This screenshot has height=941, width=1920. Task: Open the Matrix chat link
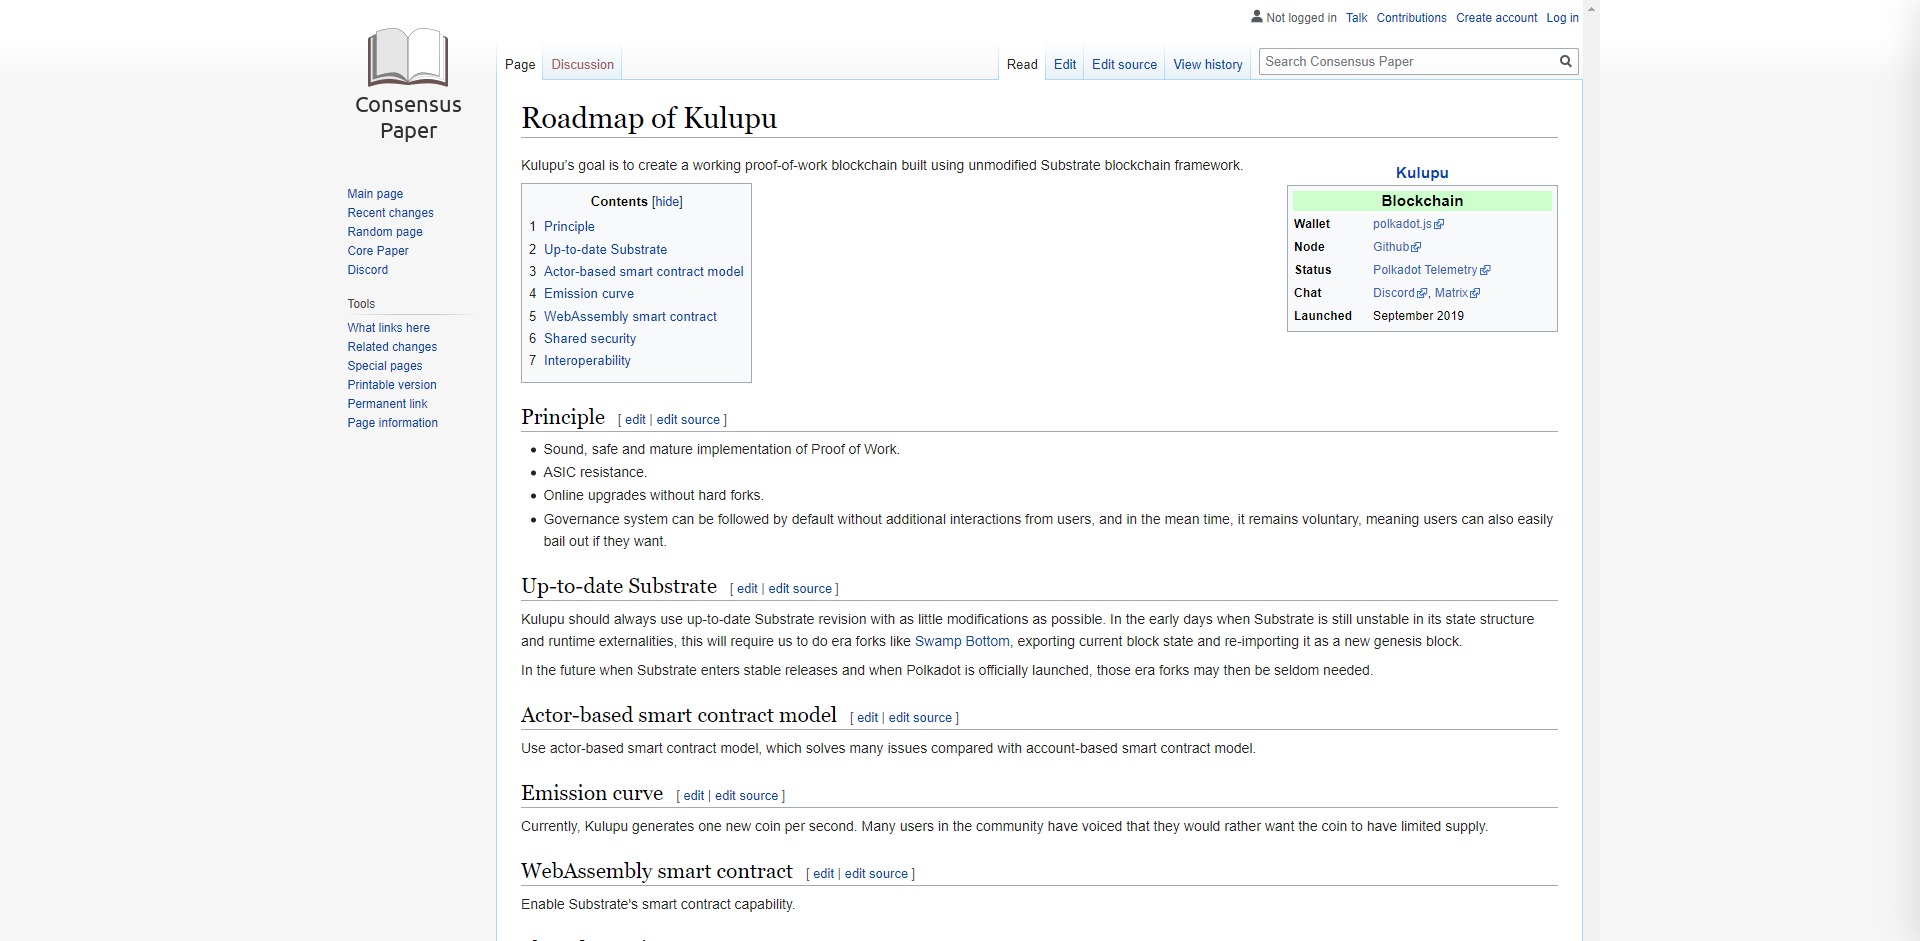1451,293
